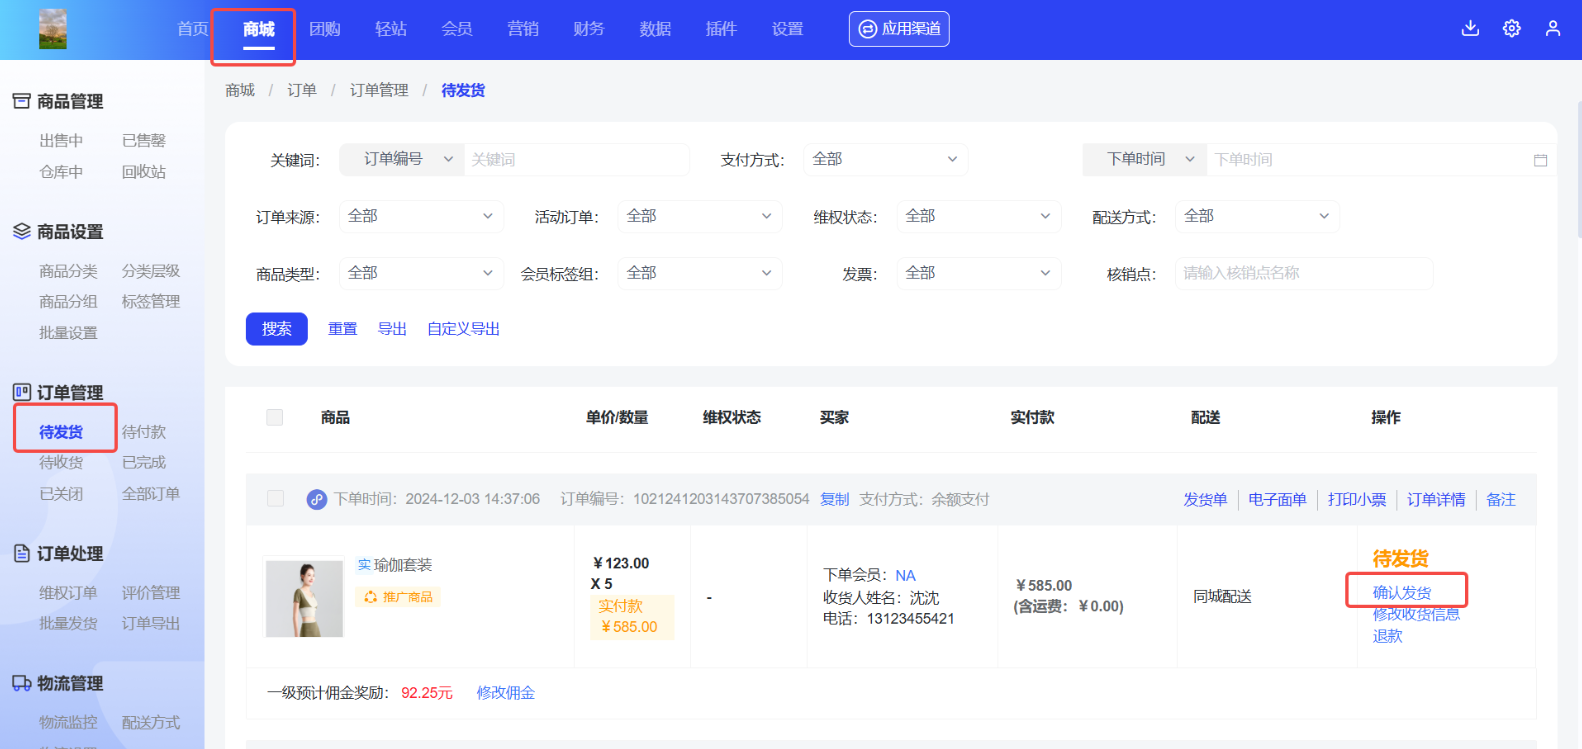Click the blue order source icon
The image size is (1582, 749).
pyautogui.click(x=316, y=499)
